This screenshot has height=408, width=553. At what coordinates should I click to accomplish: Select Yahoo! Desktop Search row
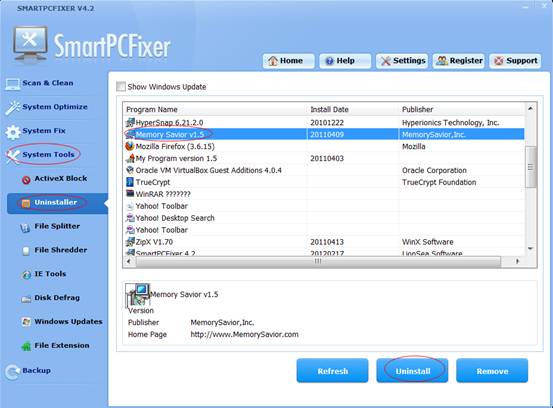click(324, 218)
